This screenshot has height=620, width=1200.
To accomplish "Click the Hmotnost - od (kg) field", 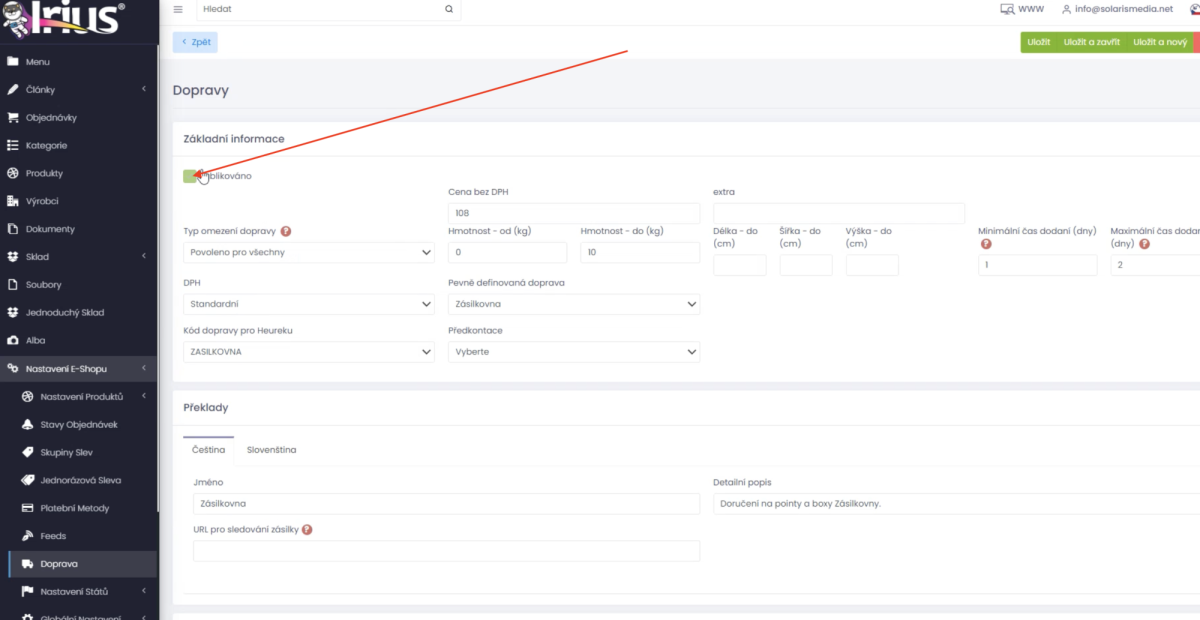I will click(x=508, y=252).
